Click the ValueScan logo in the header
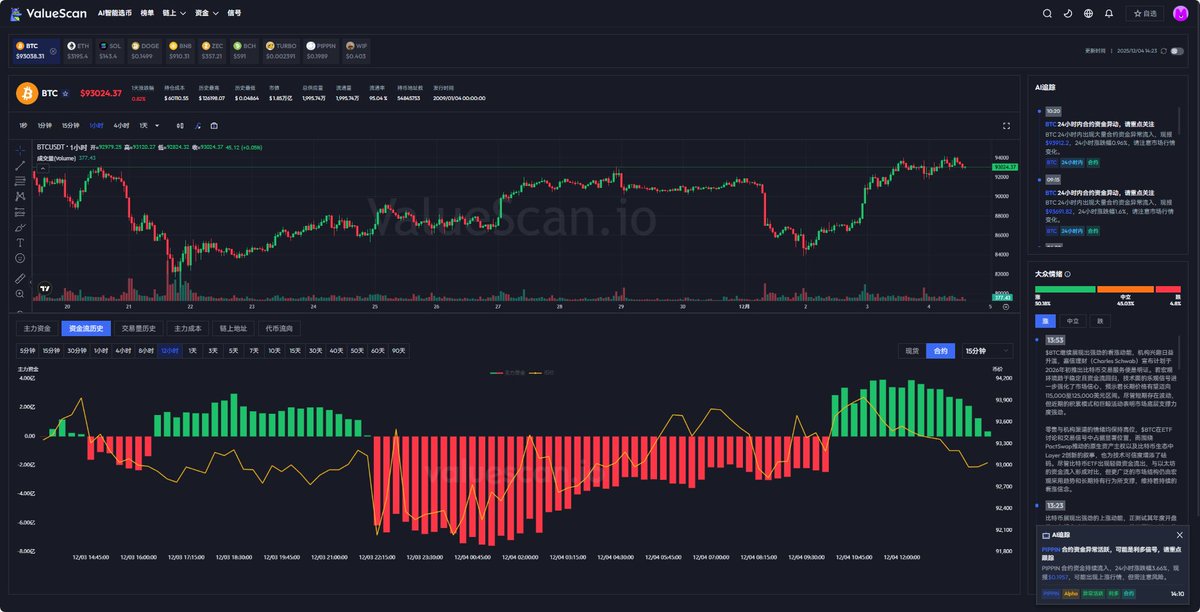 [x=49, y=13]
